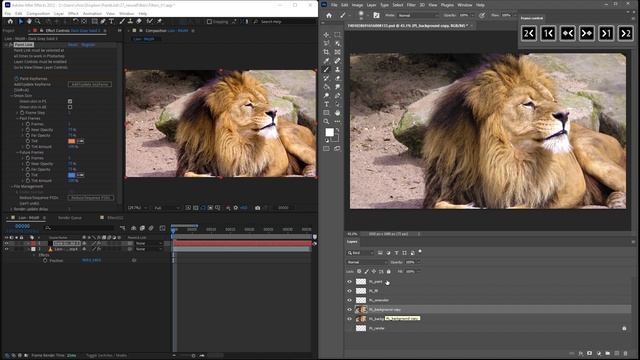
Task: Click the Photoshop Home icon
Action: [x=329, y=16]
